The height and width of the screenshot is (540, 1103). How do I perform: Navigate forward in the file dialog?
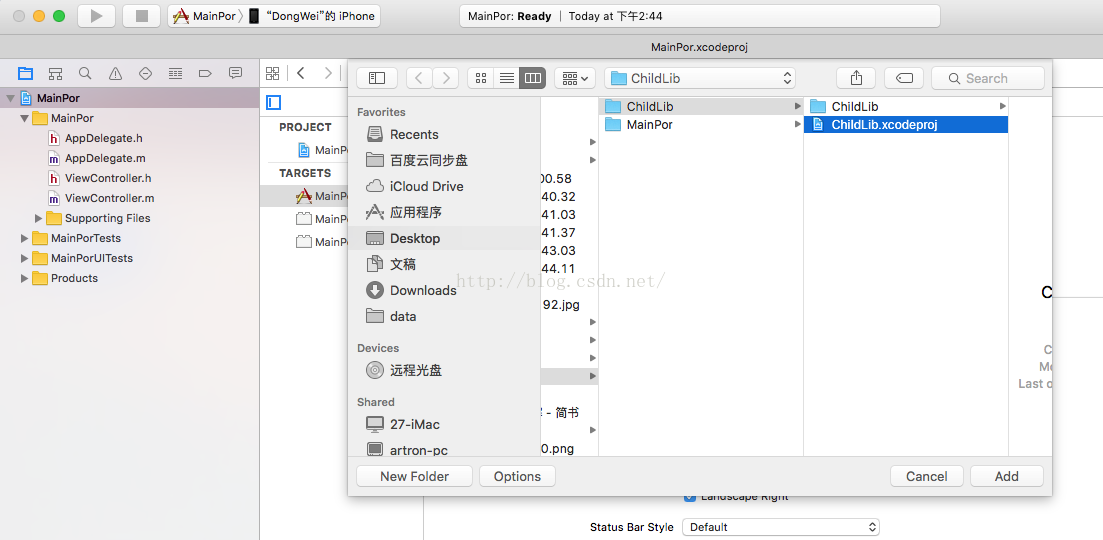[446, 78]
